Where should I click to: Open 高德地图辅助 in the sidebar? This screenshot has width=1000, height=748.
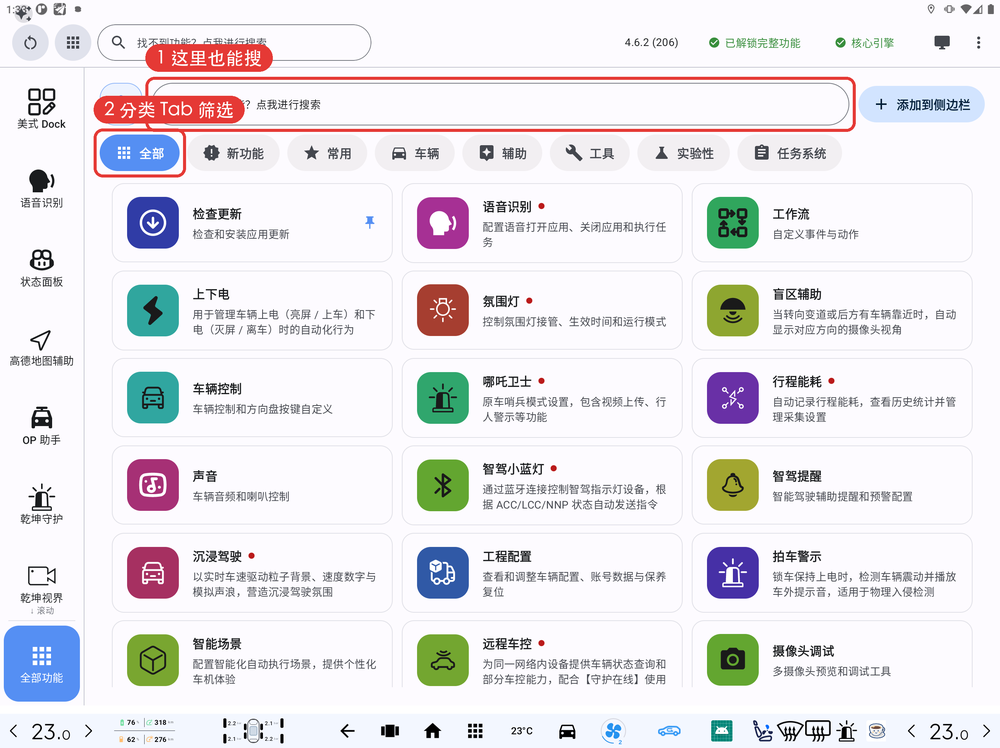tap(41, 348)
